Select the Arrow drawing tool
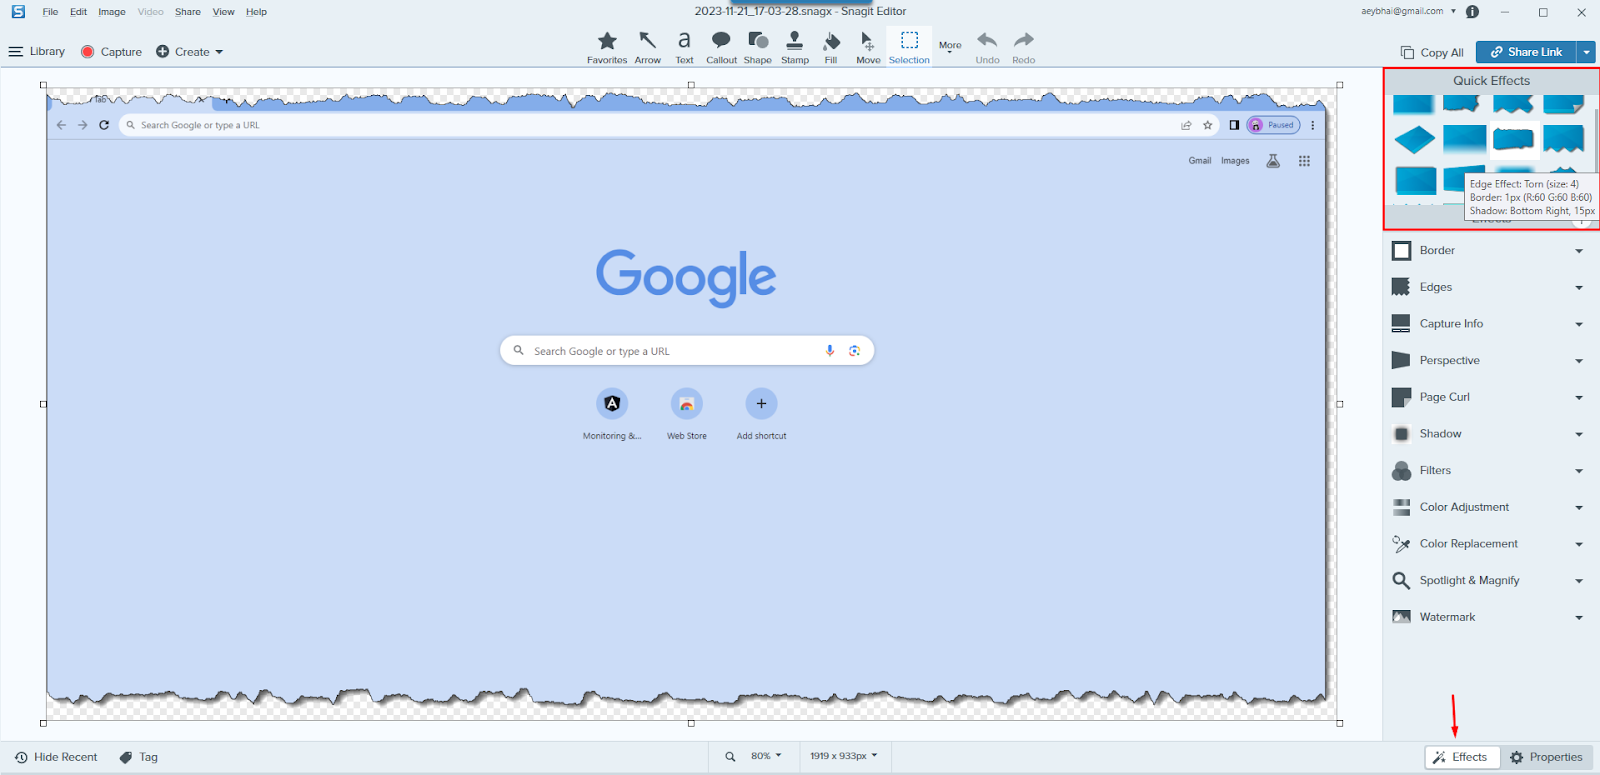The width and height of the screenshot is (1600, 775). 648,47
